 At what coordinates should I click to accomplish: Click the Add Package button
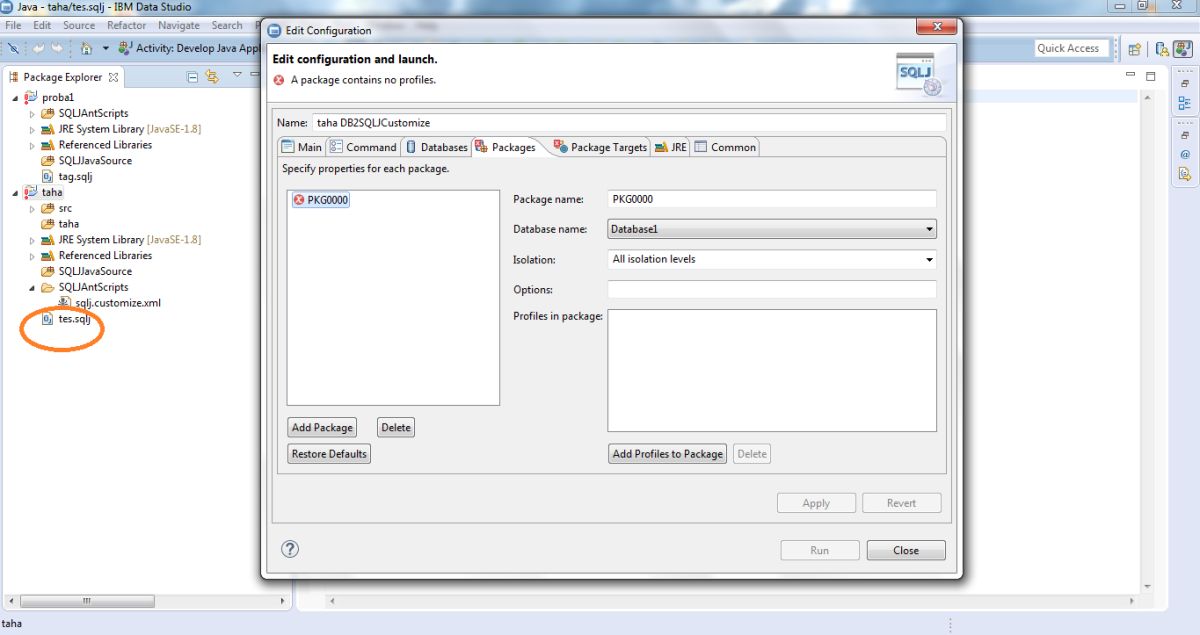click(322, 427)
